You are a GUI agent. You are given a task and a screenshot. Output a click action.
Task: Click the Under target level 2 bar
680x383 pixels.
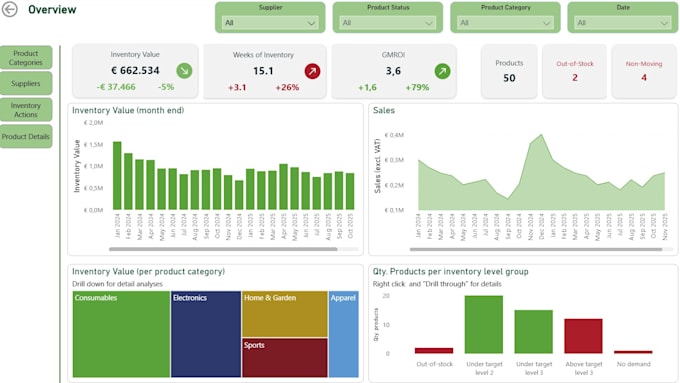click(x=484, y=324)
